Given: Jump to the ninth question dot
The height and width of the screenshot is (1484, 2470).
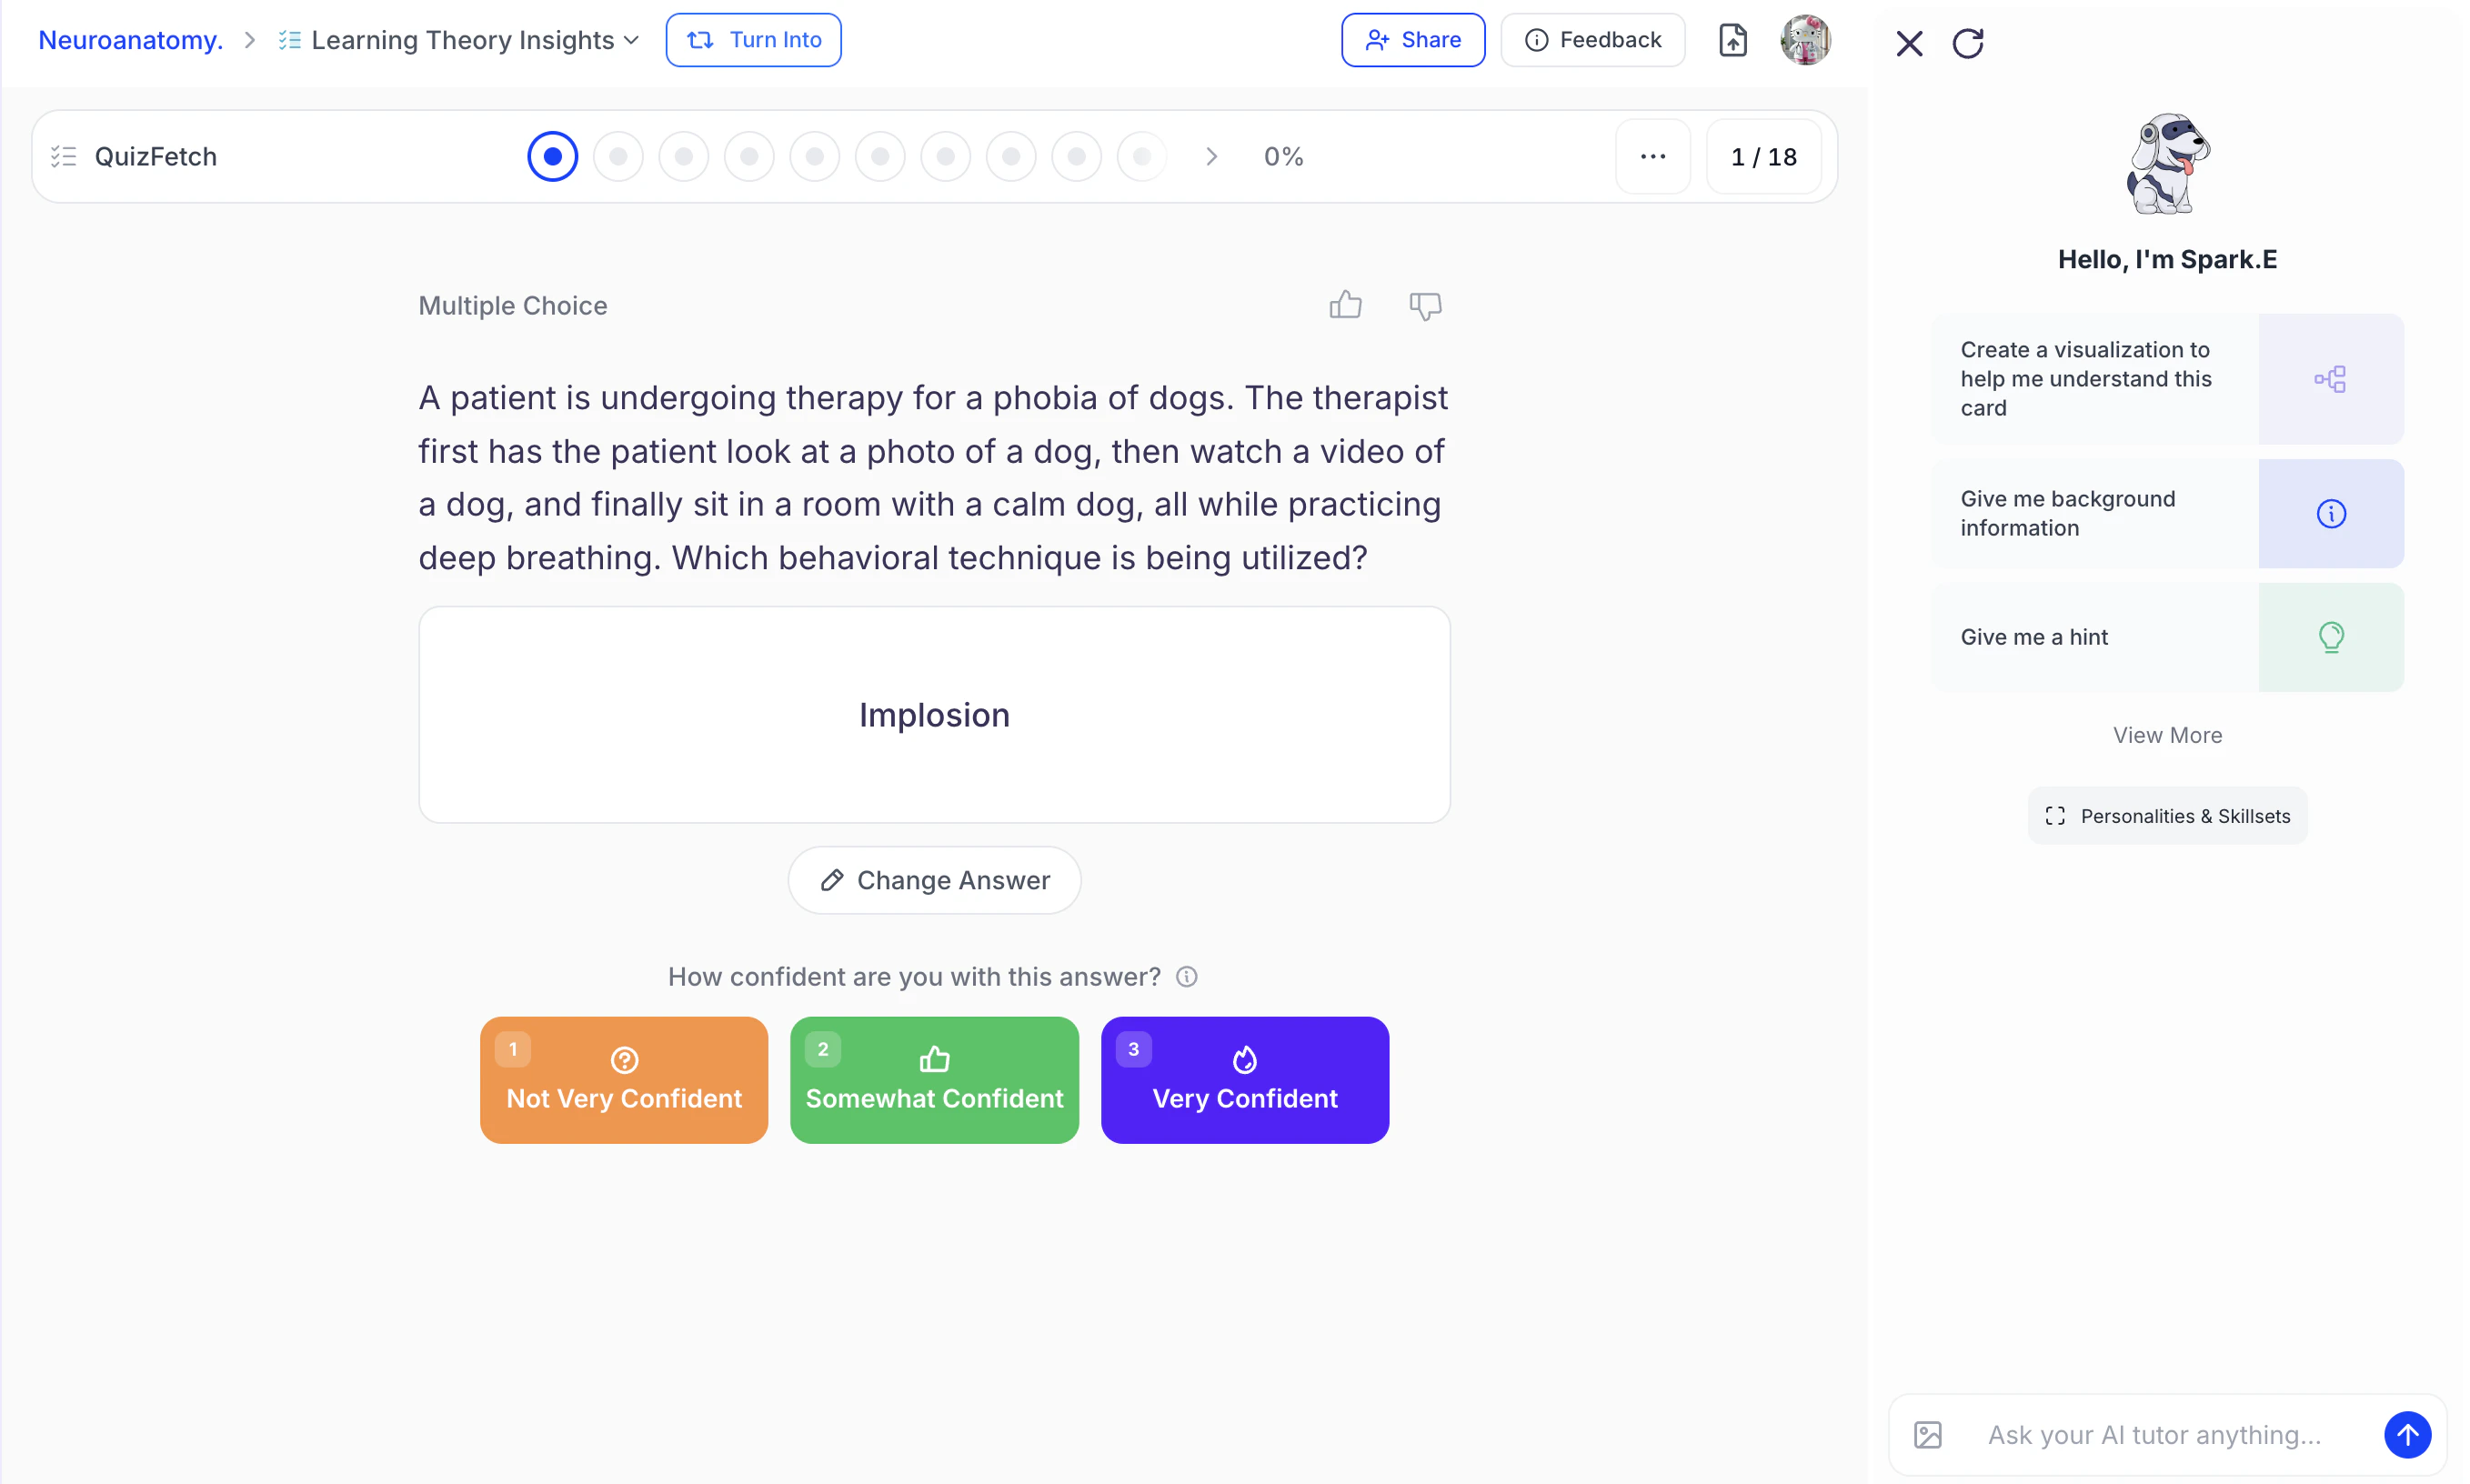Looking at the screenshot, I should [1077, 157].
